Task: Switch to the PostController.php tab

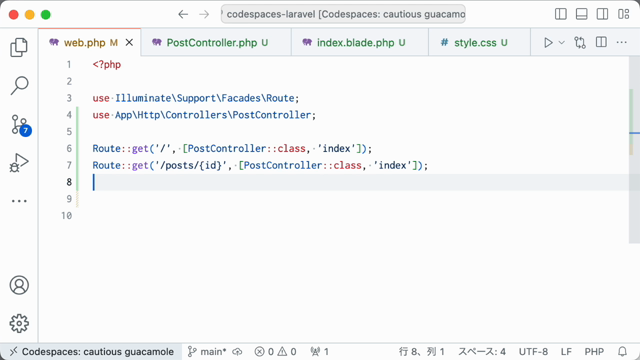Action: (216, 42)
